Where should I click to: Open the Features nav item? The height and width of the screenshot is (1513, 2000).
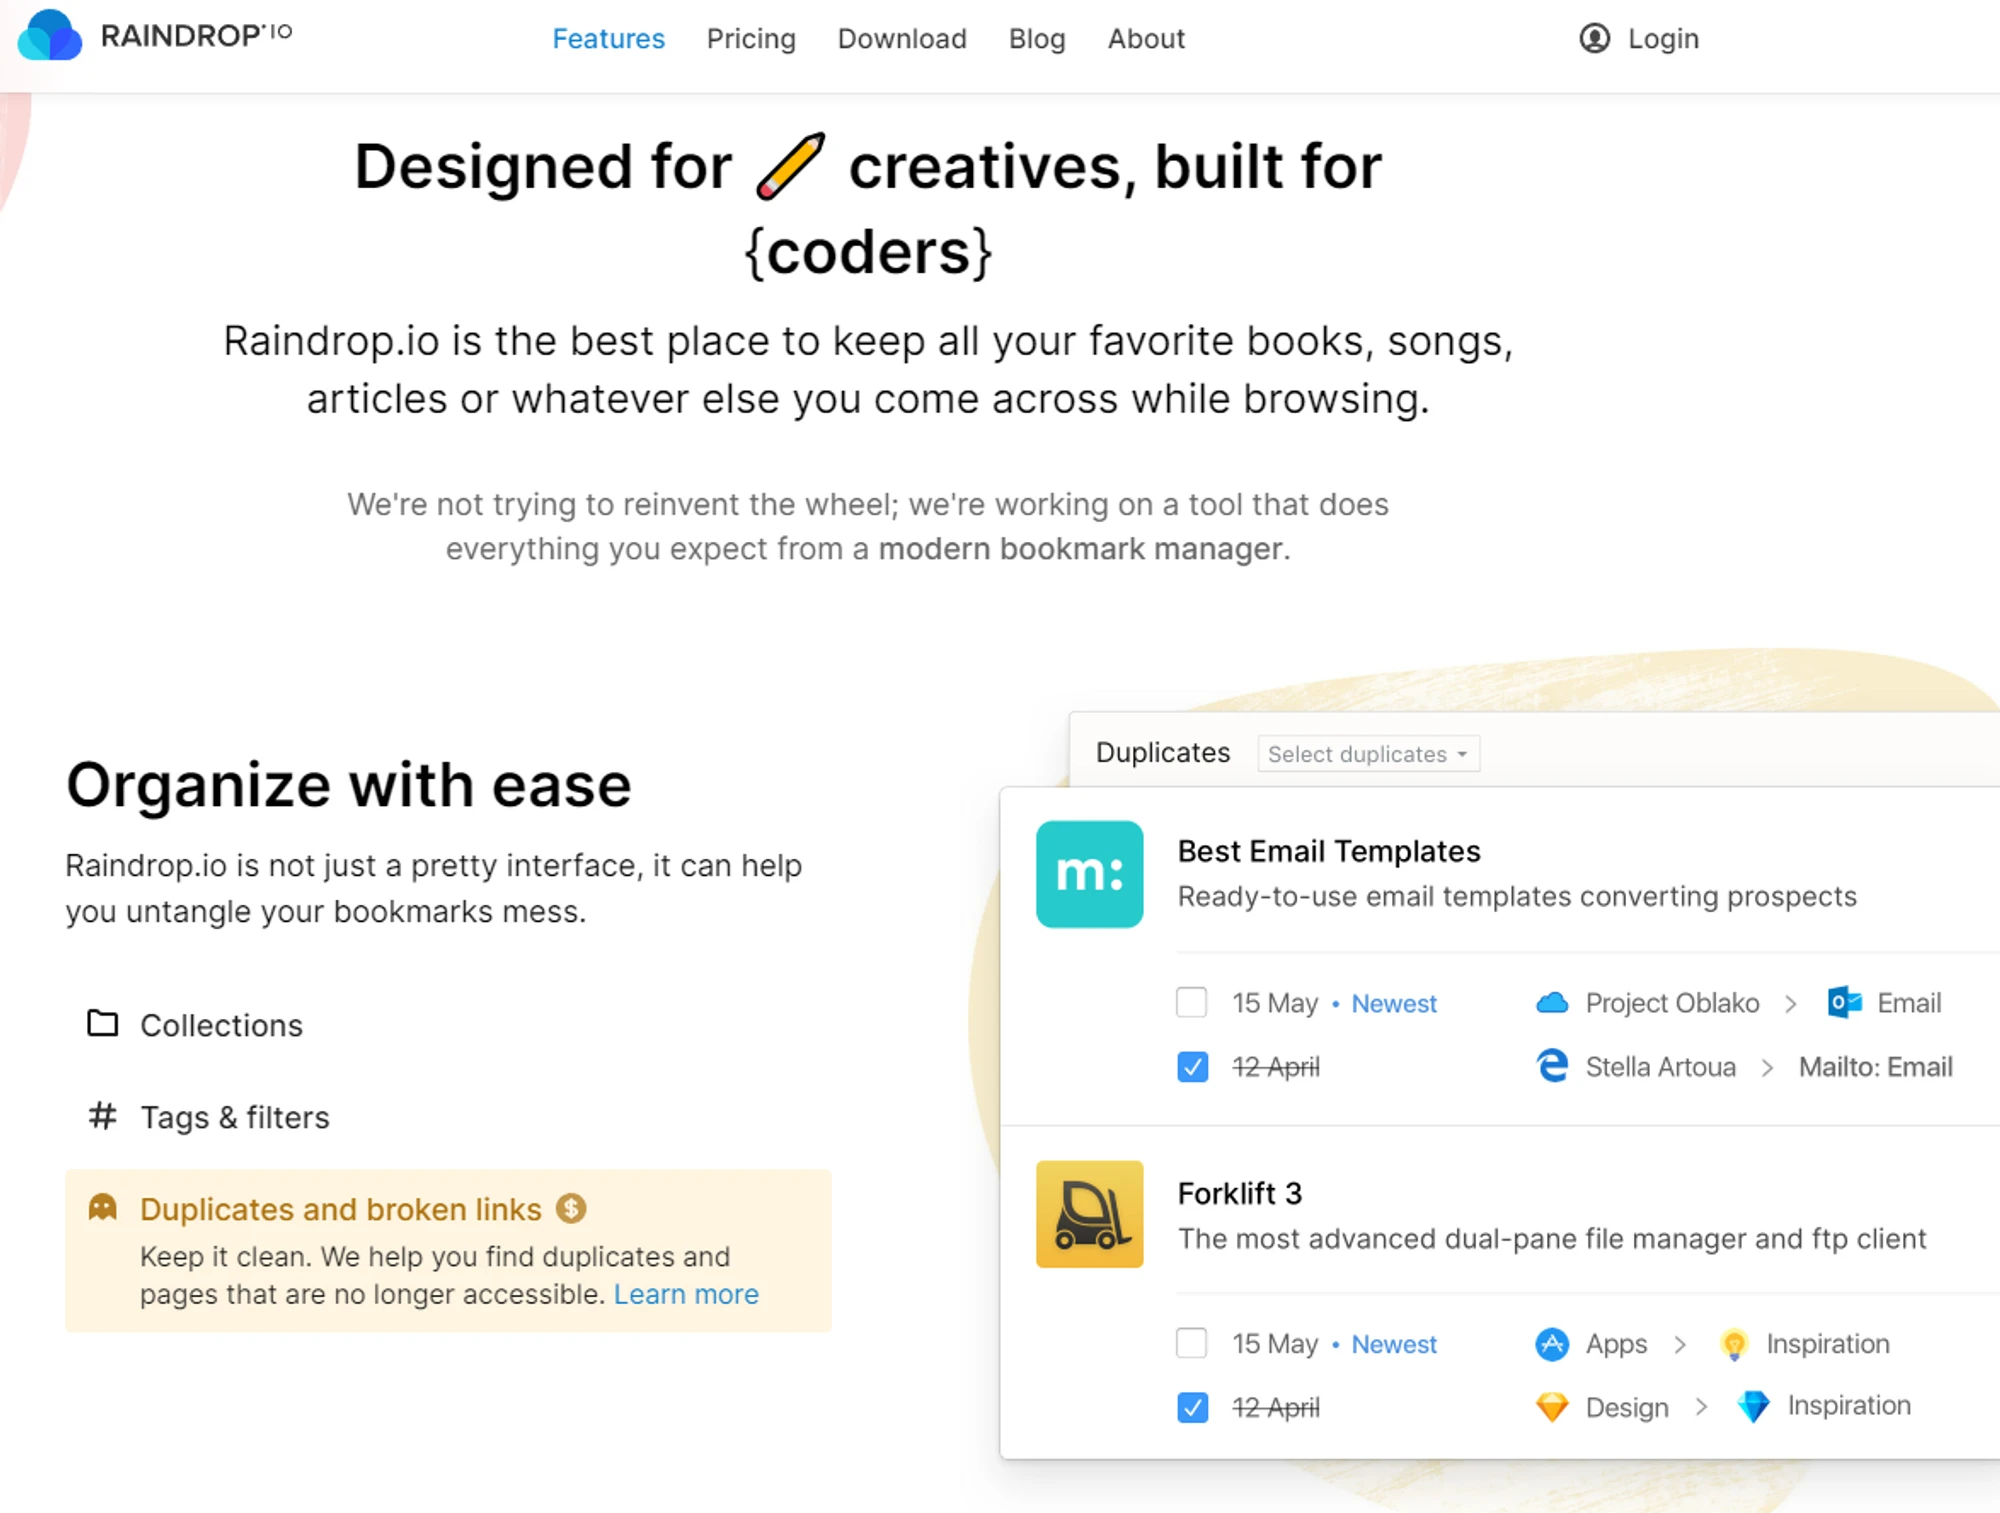(608, 39)
